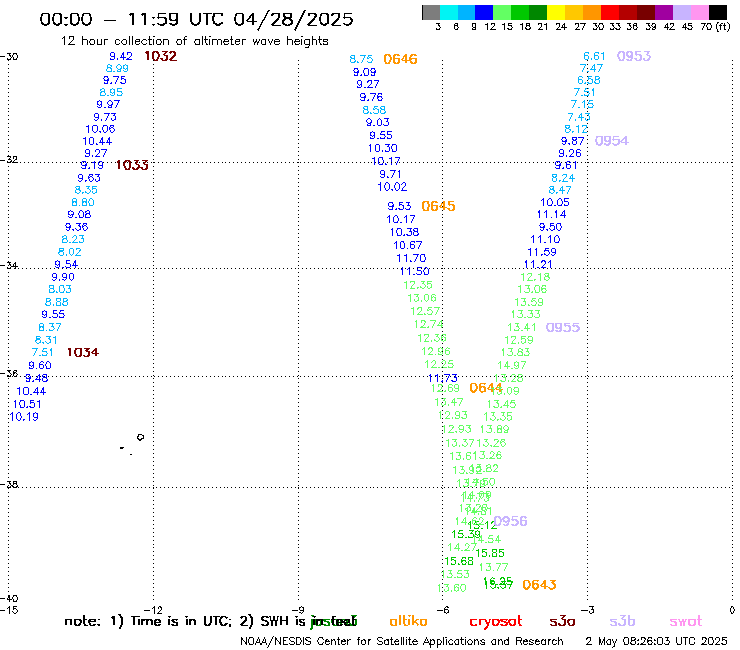Select the 0955 s3b time marker
Image resolution: width=740 pixels, height=650 pixels.
tap(563, 328)
